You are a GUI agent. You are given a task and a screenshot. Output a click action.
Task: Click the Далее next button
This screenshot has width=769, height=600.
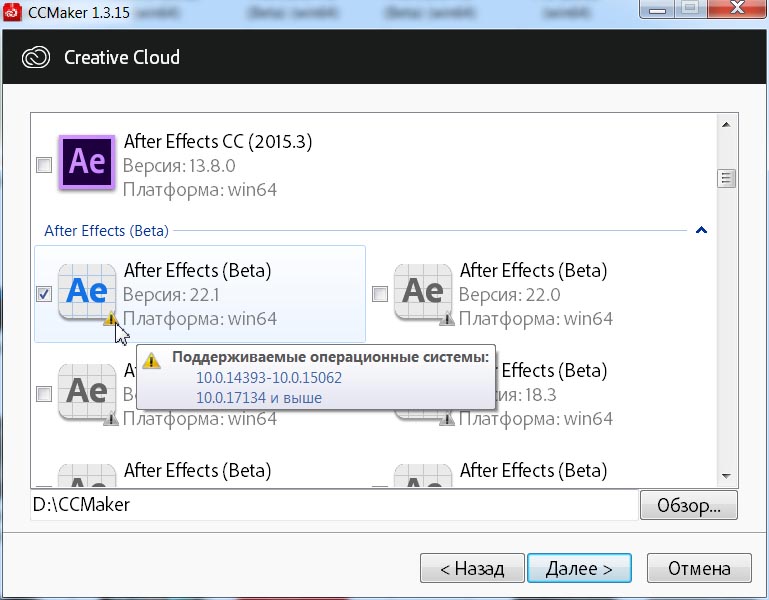(579, 568)
